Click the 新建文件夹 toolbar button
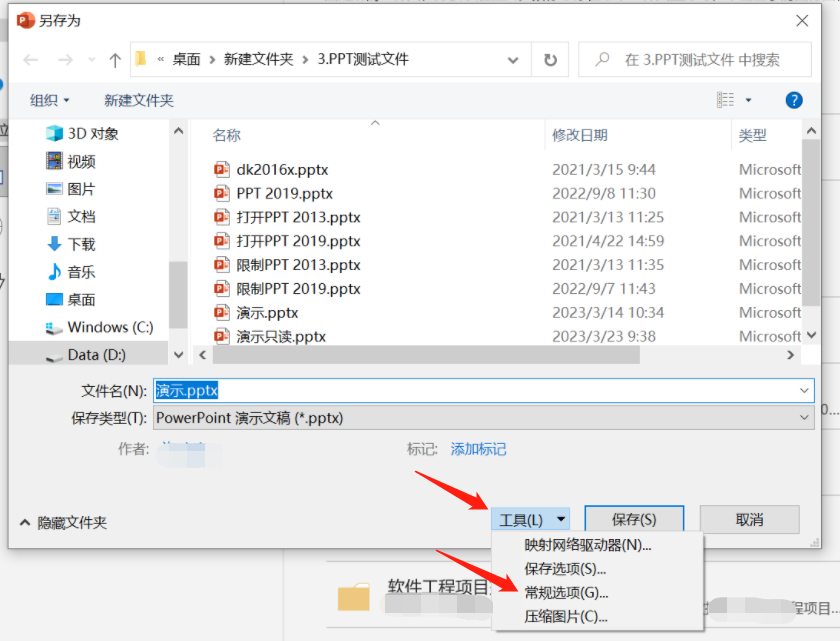Image resolution: width=840 pixels, height=641 pixels. pos(139,100)
